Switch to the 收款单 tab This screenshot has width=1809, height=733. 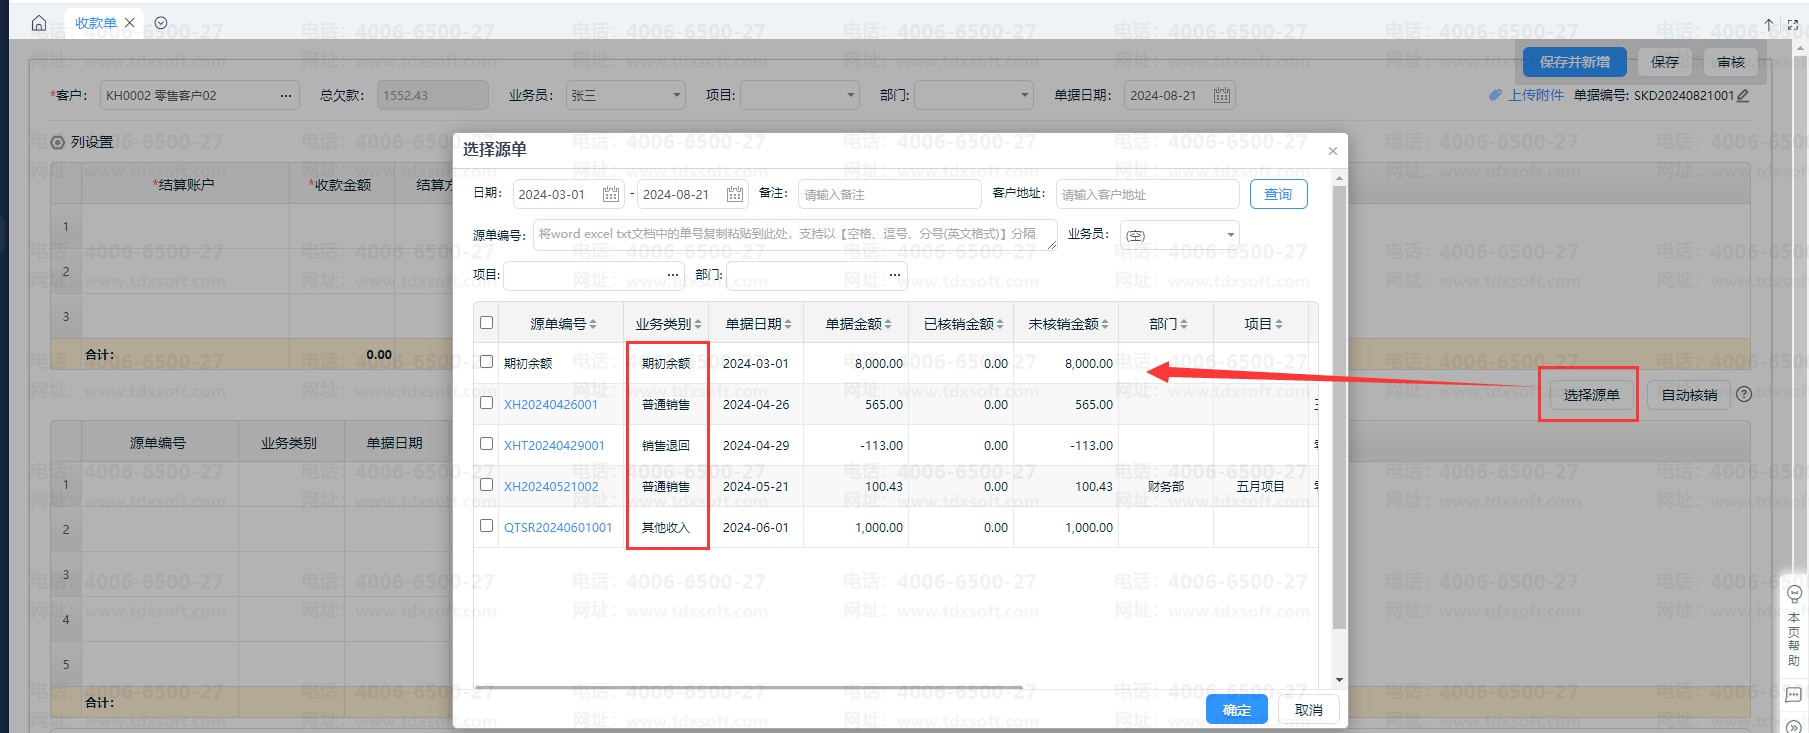pos(95,22)
